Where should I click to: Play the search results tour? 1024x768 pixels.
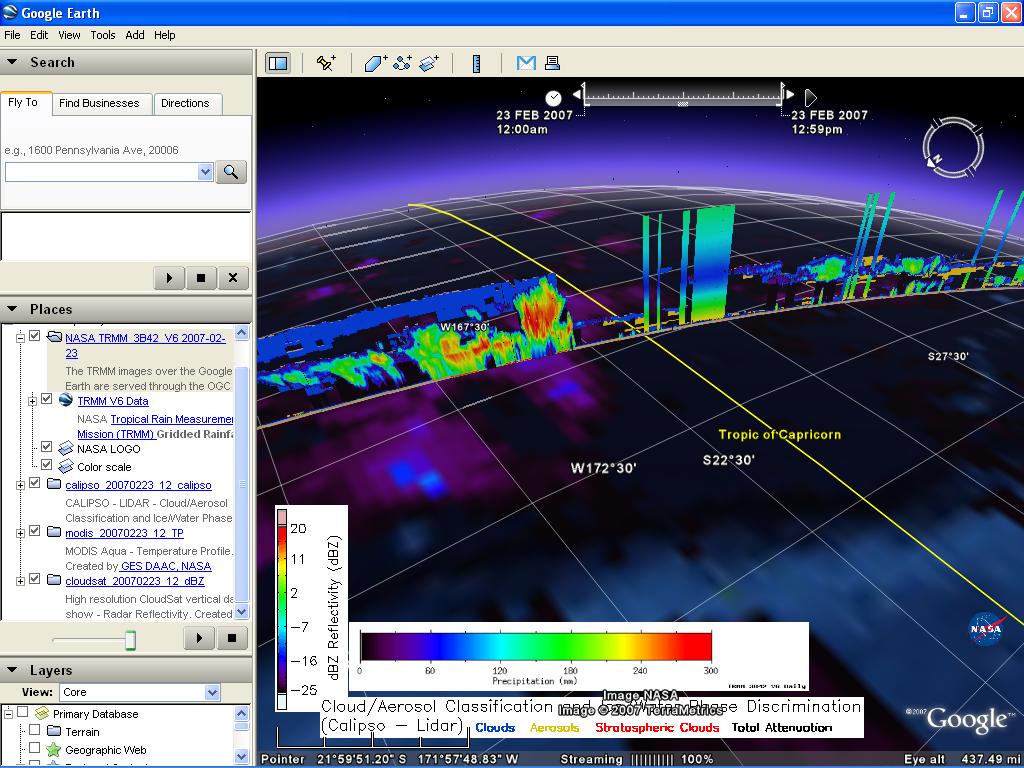click(170, 278)
